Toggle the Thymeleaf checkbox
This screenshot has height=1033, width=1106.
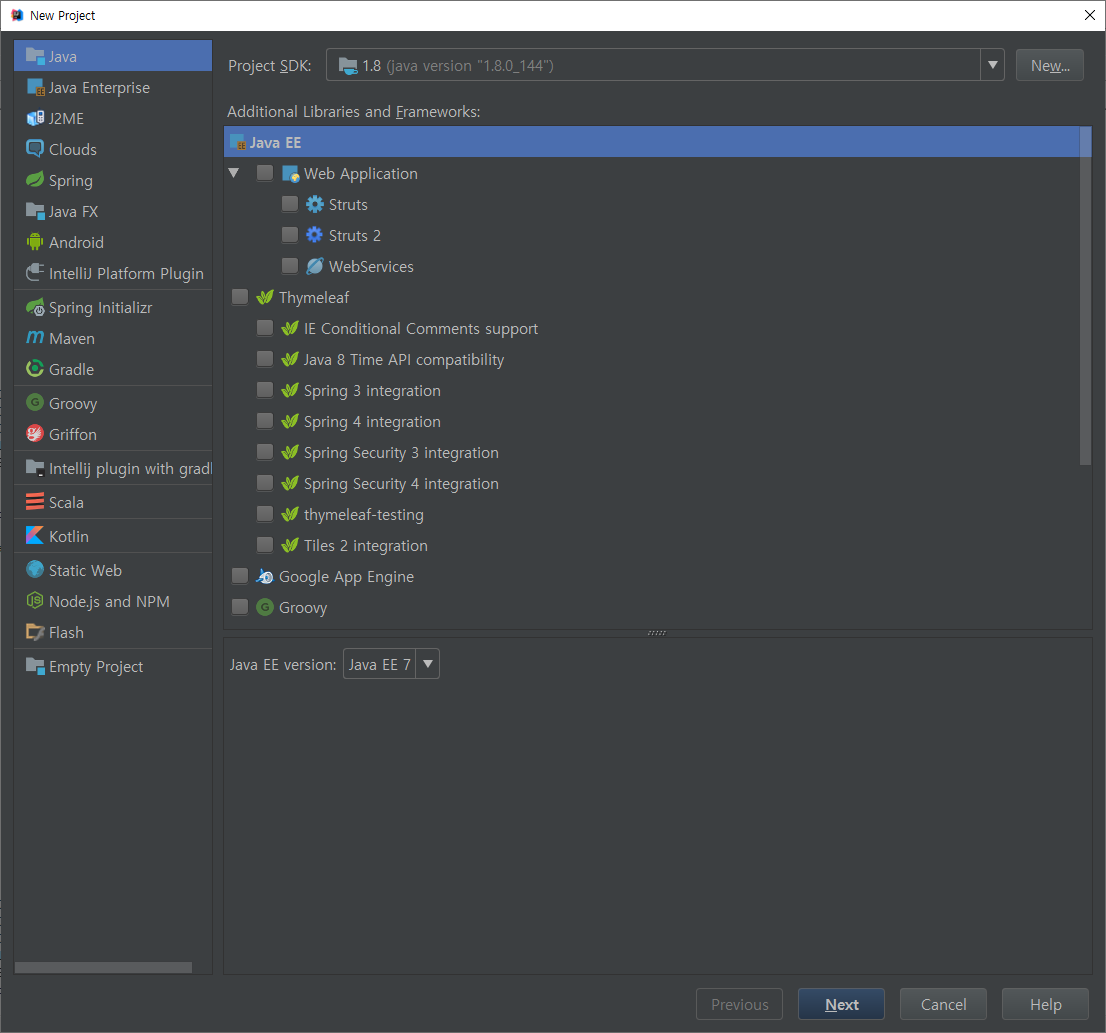(x=240, y=297)
